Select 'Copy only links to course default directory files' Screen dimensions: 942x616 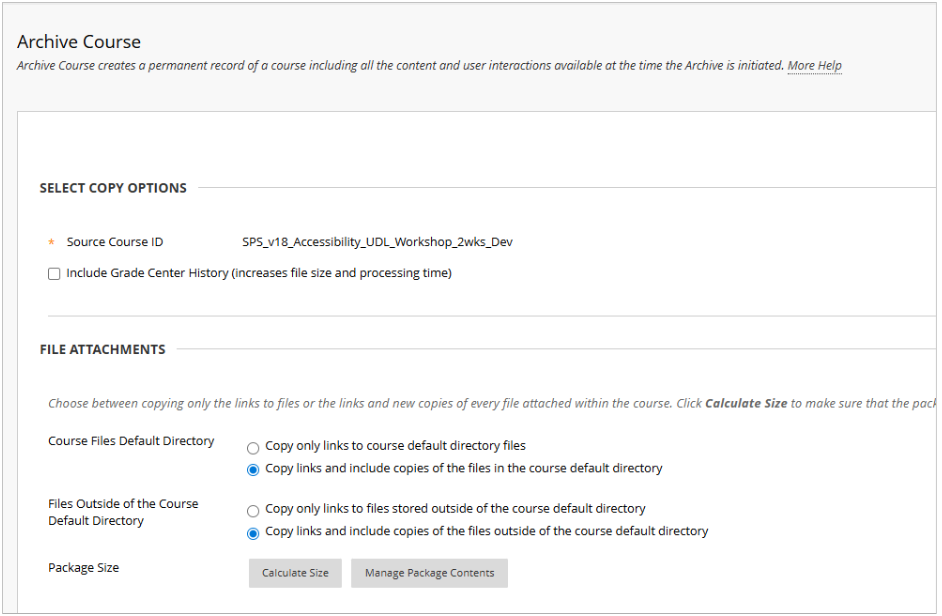click(253, 447)
